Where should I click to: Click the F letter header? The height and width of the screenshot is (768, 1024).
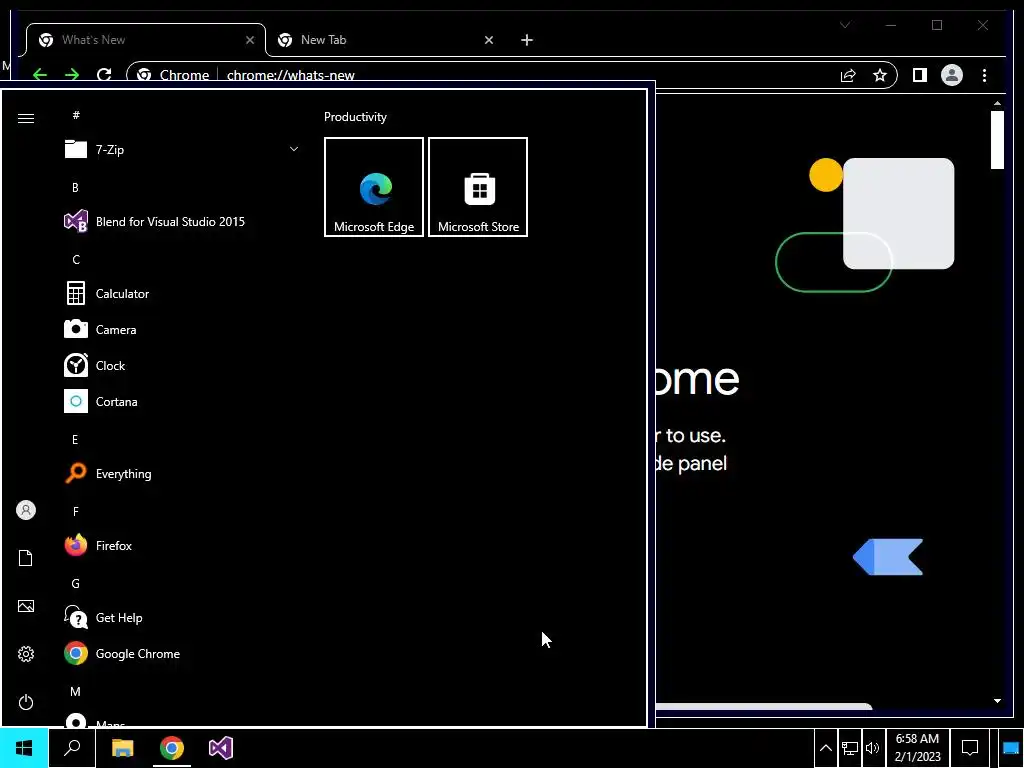(x=76, y=511)
